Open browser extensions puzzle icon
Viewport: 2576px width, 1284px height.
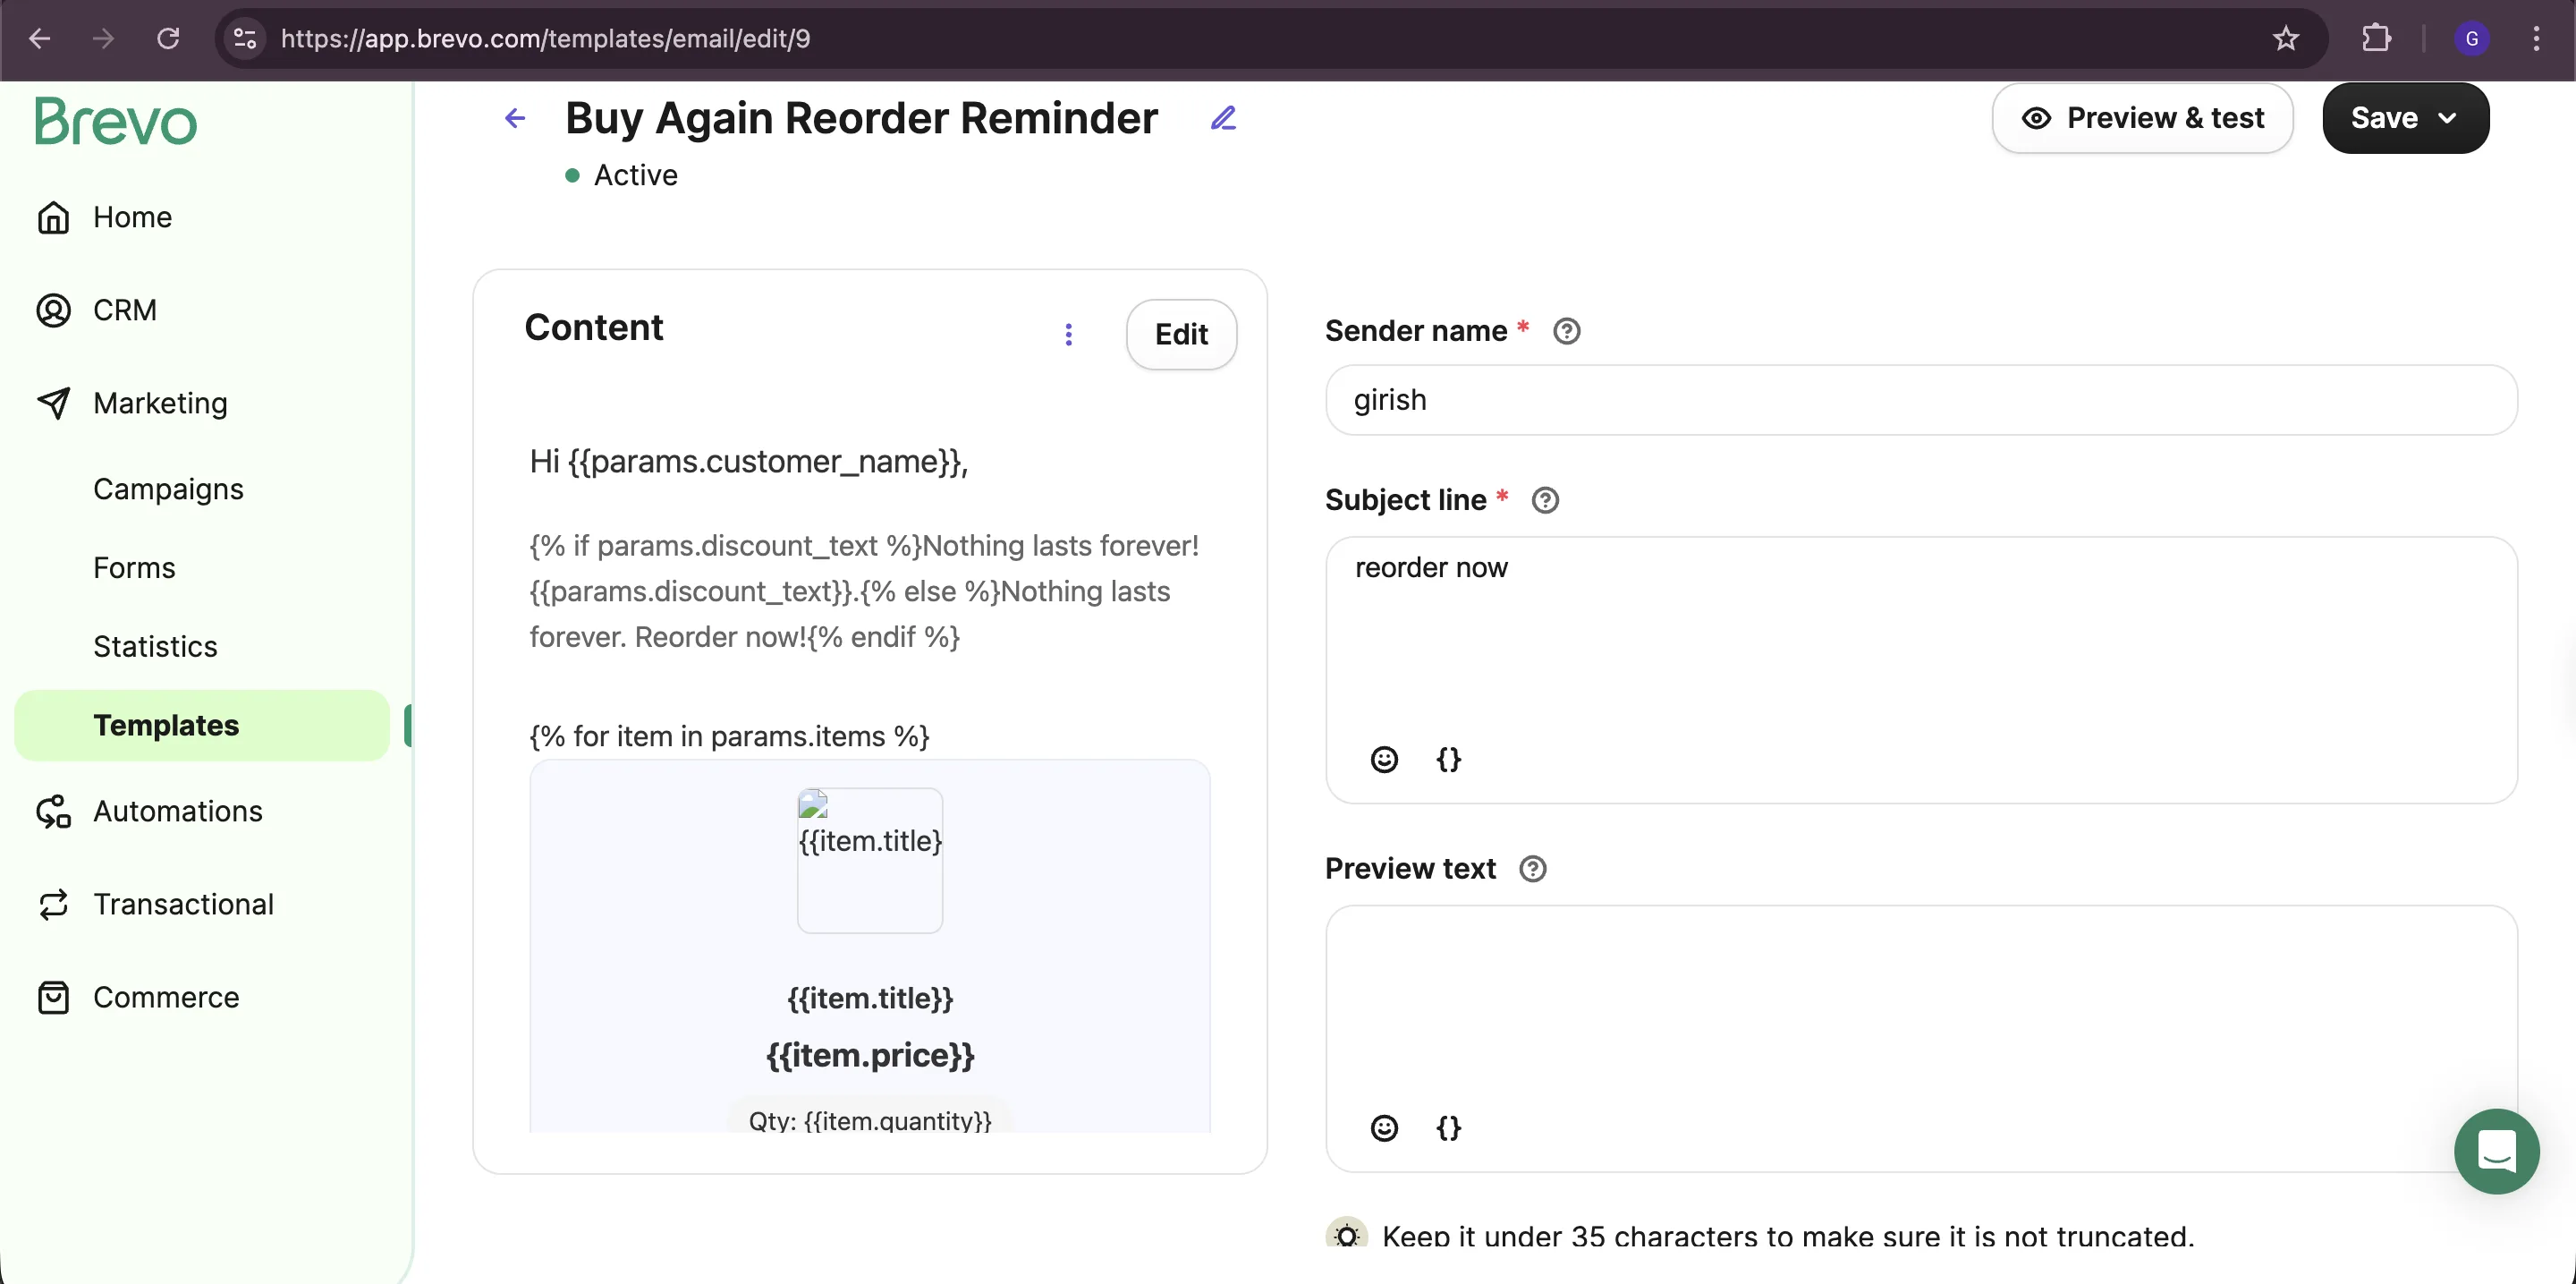2376,38
